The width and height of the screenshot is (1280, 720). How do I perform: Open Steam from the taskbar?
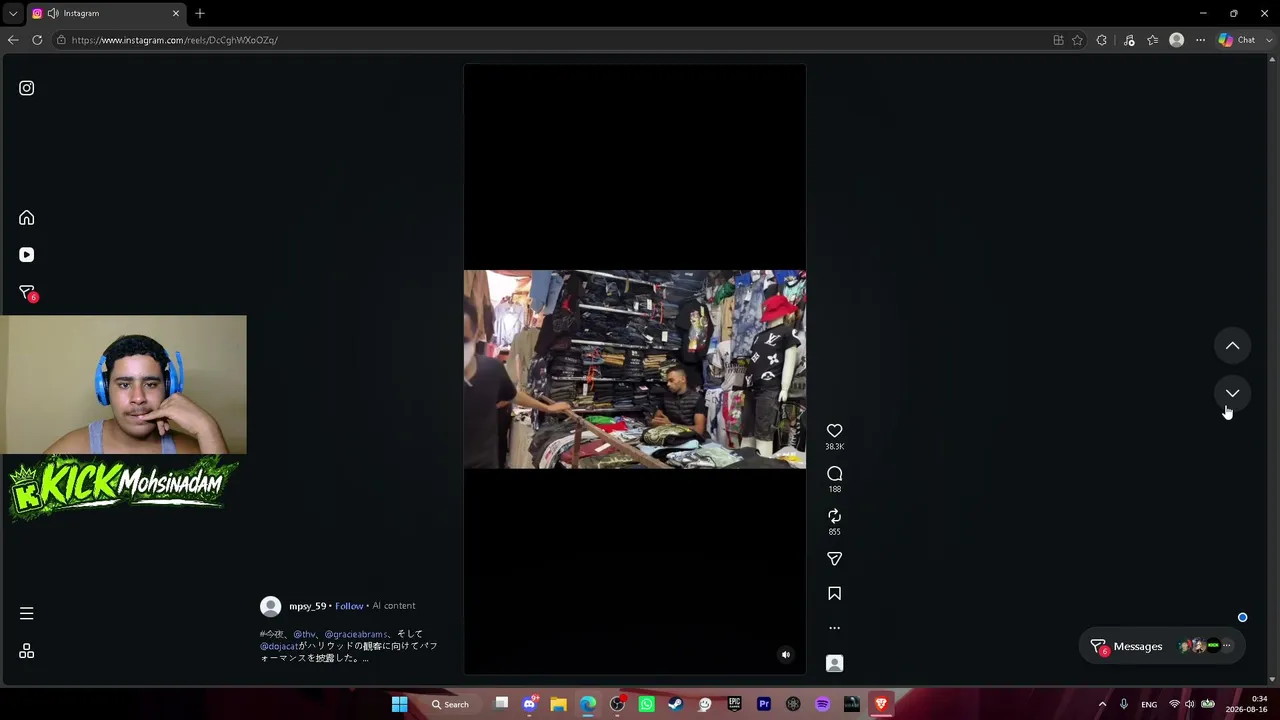click(x=676, y=704)
